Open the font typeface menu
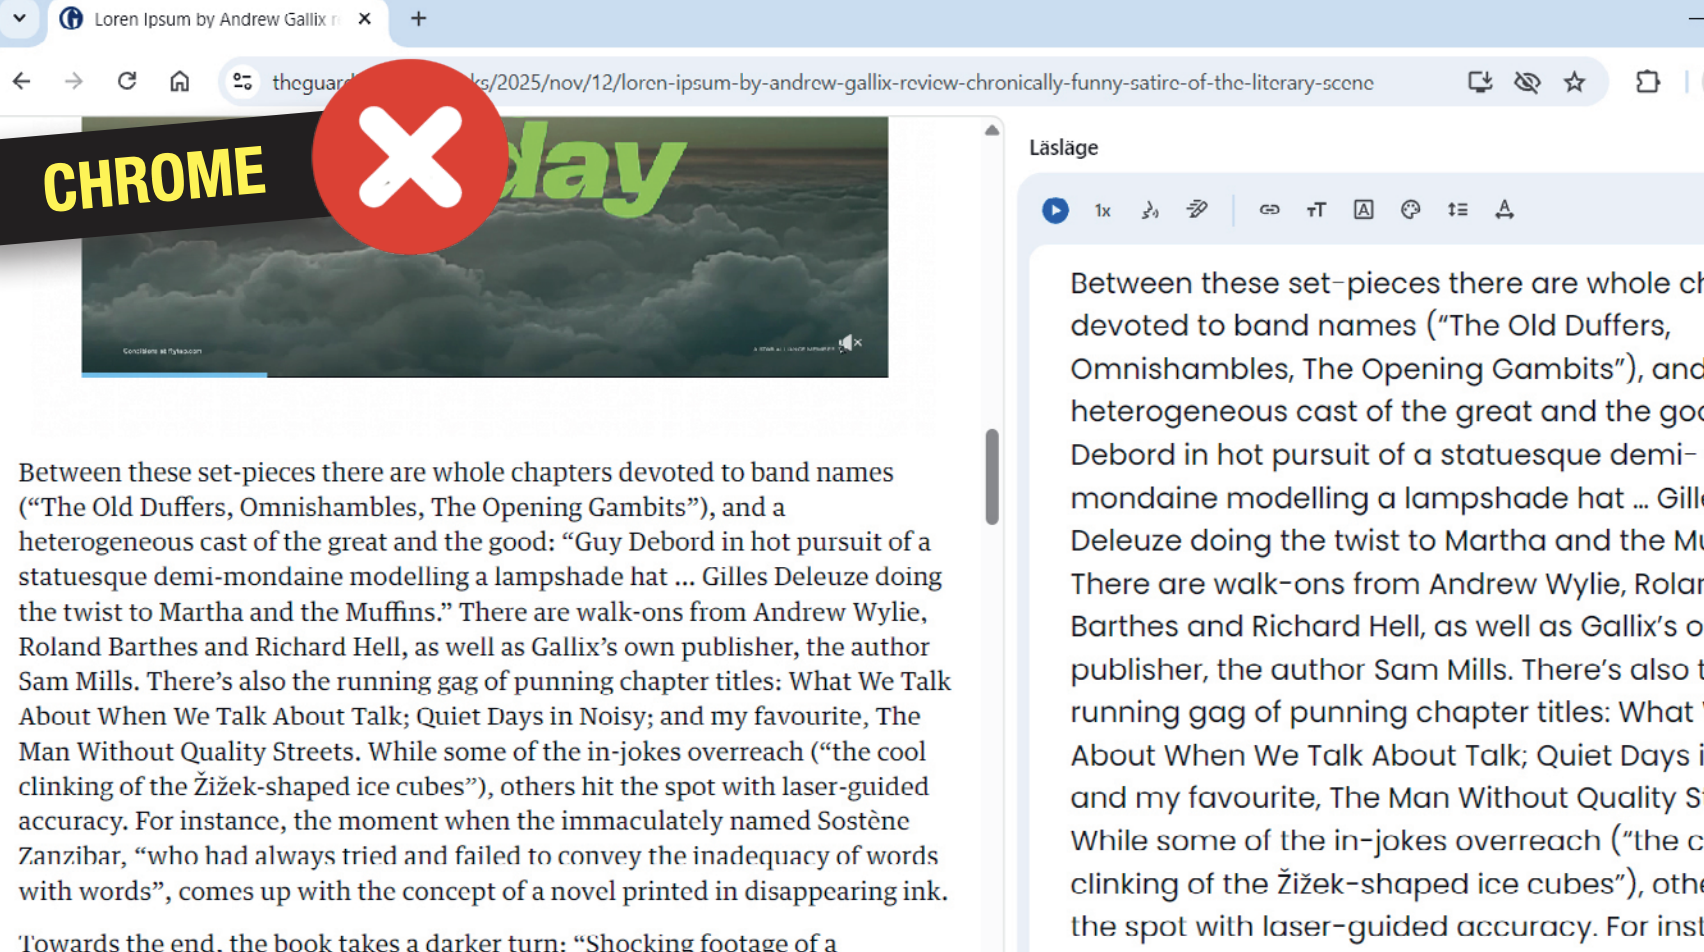The height and width of the screenshot is (952, 1704). pyautogui.click(x=1363, y=210)
